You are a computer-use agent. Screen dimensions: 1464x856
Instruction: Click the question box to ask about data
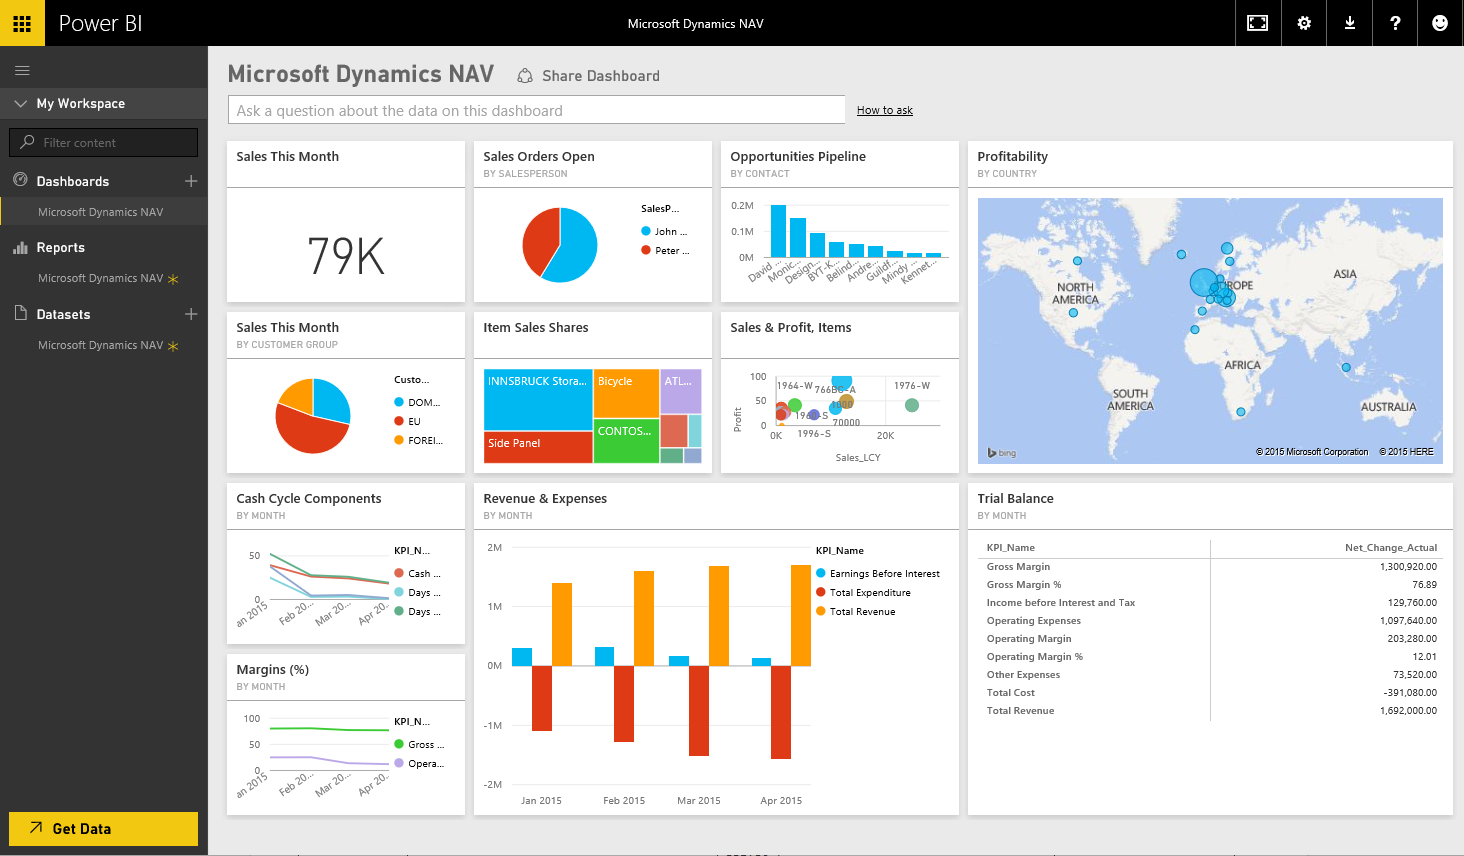[536, 110]
